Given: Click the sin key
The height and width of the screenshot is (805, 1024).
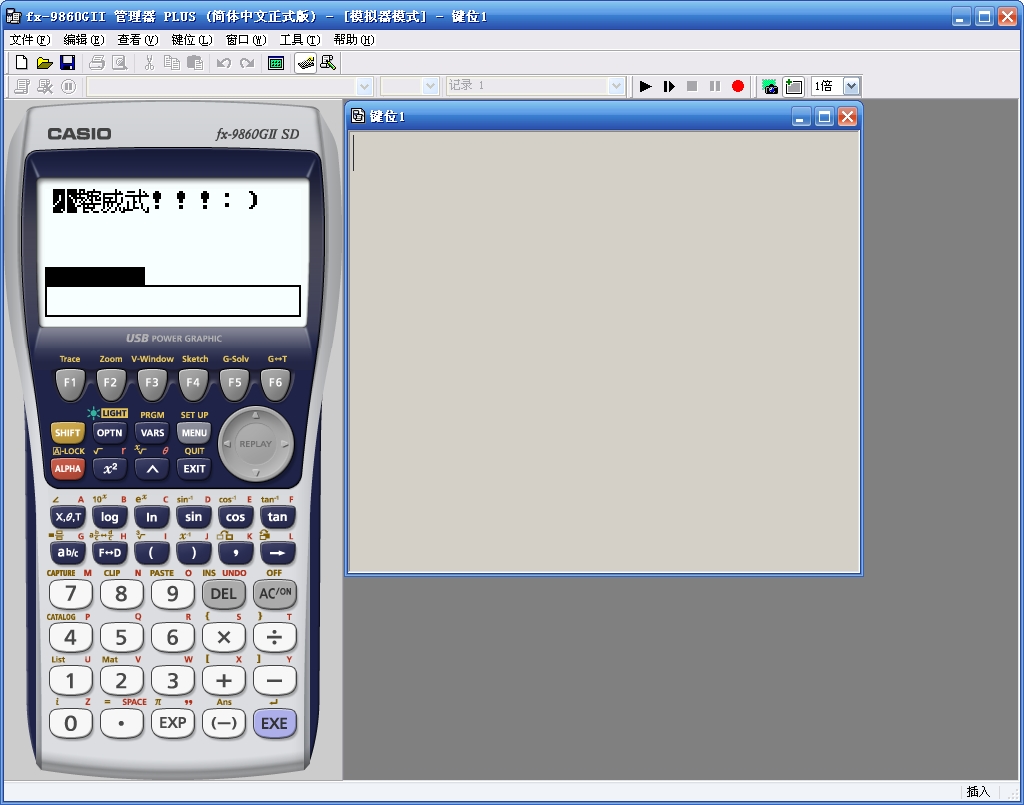Looking at the screenshot, I should click(193, 517).
